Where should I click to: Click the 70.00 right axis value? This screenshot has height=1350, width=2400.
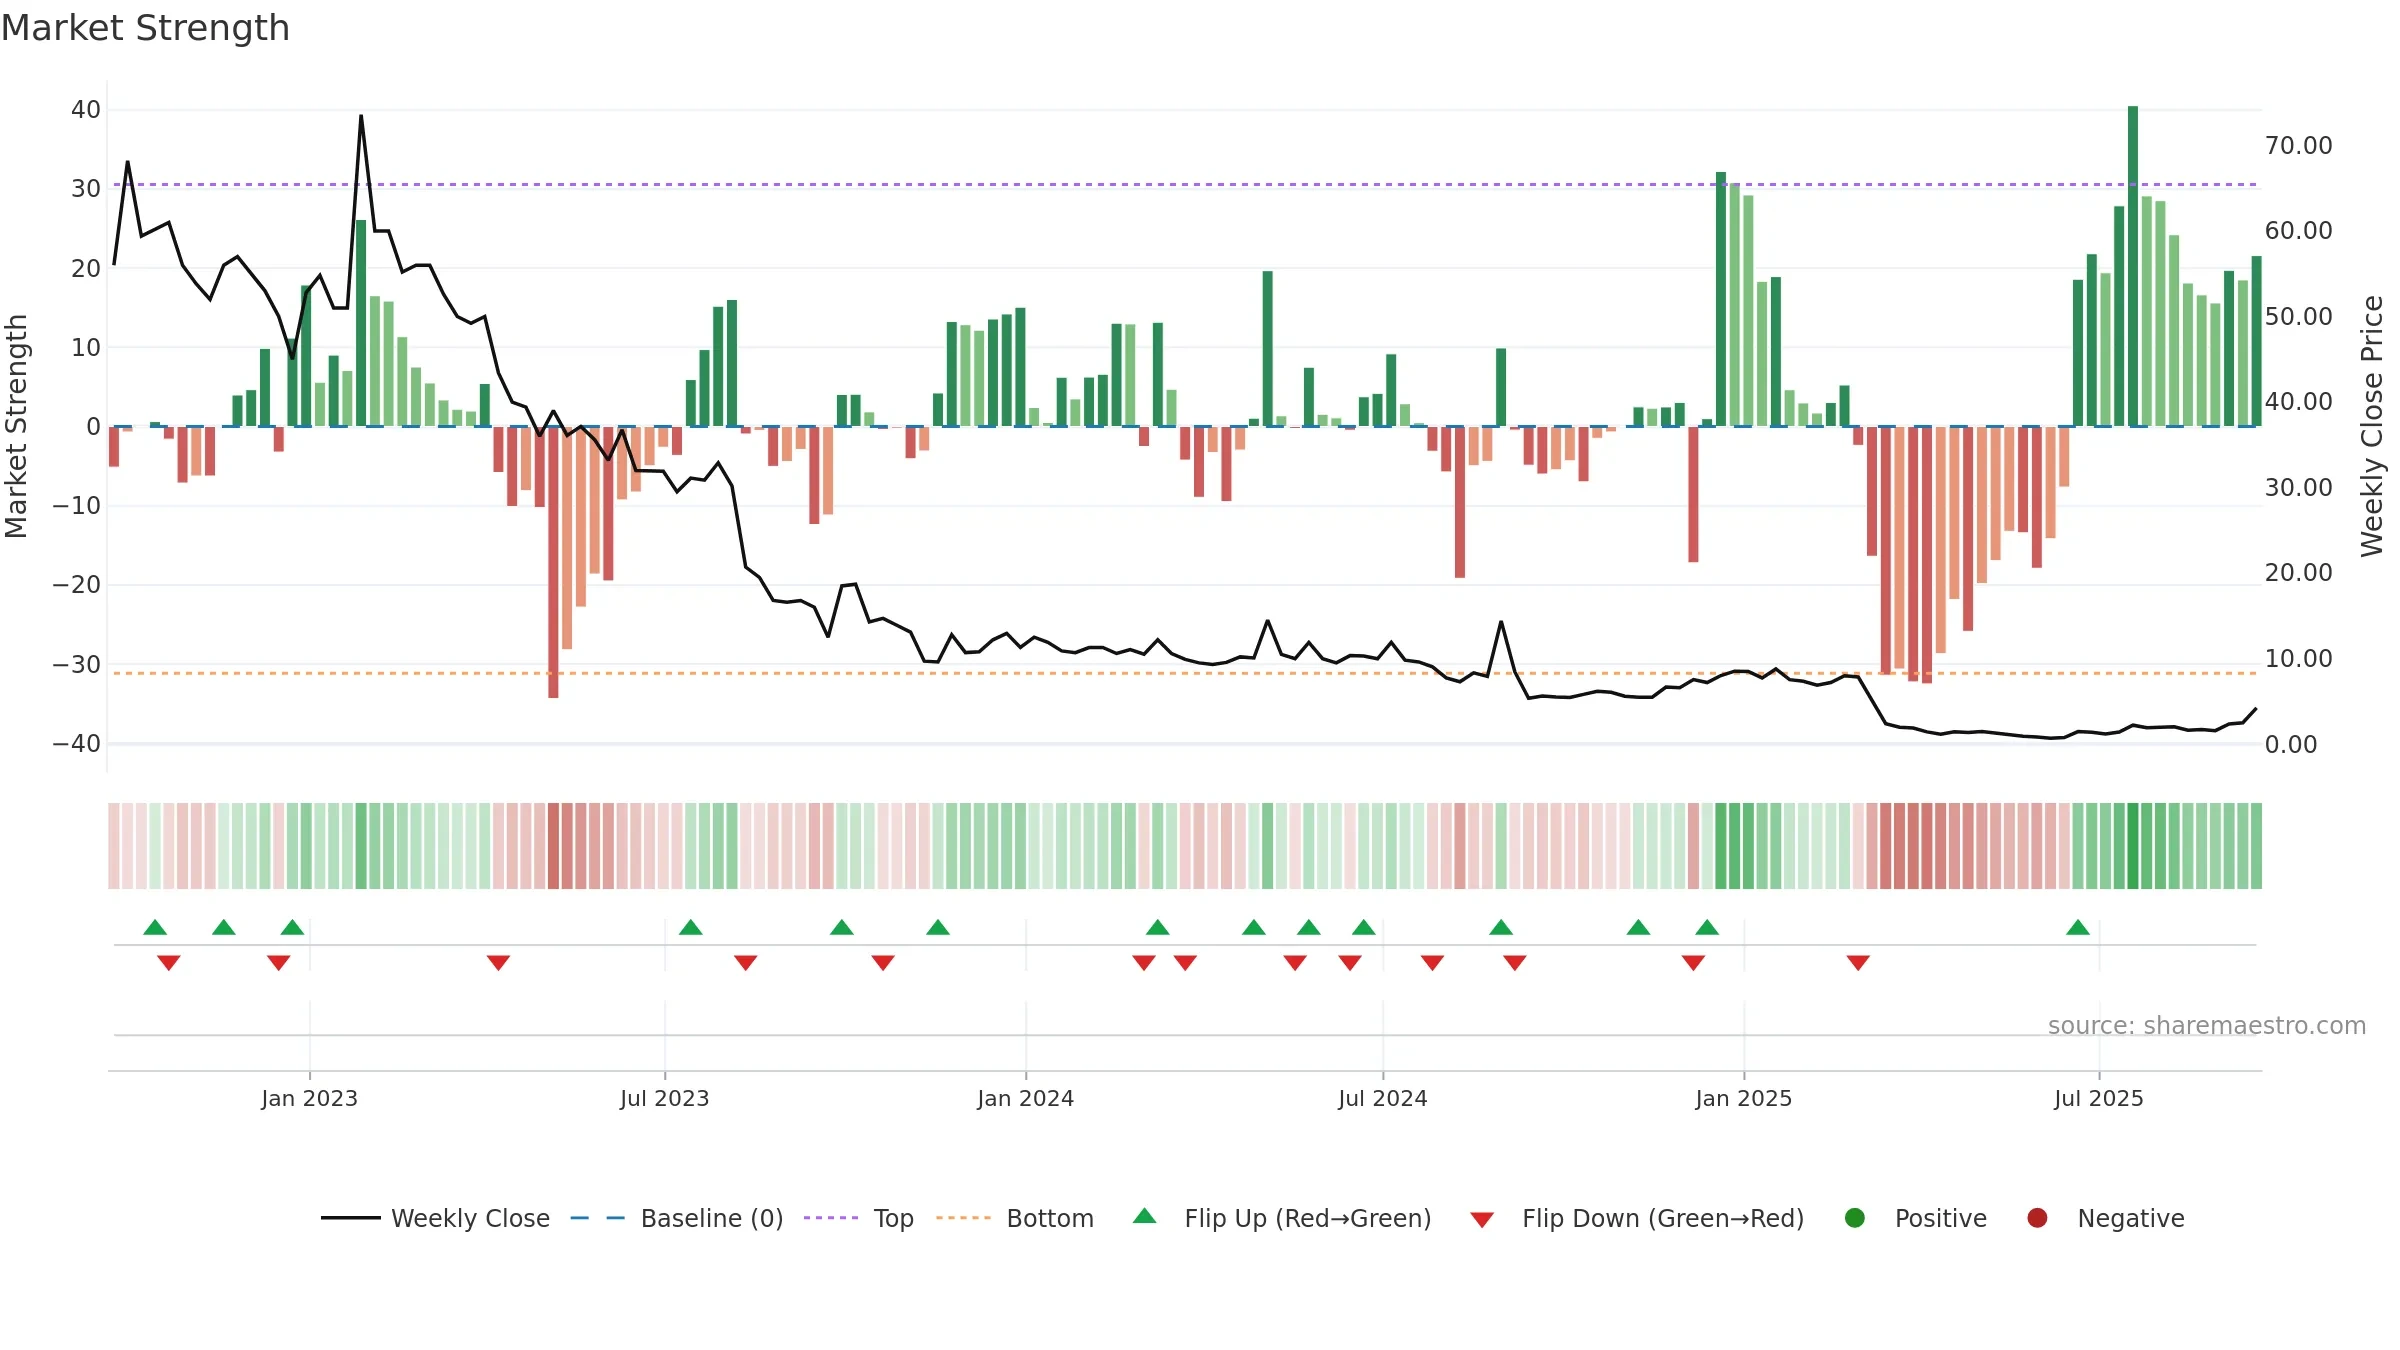(2298, 146)
